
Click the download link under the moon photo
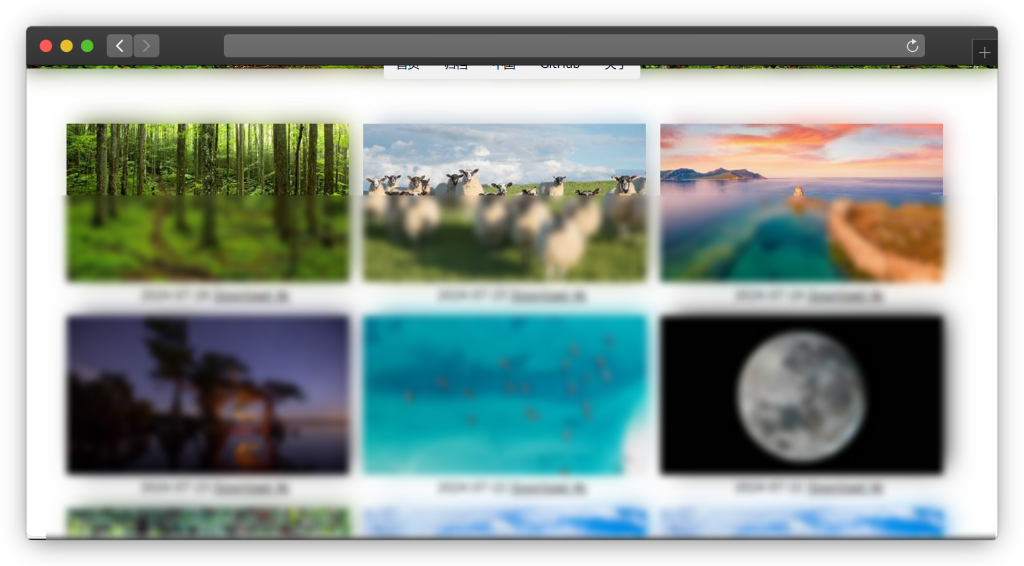845,488
